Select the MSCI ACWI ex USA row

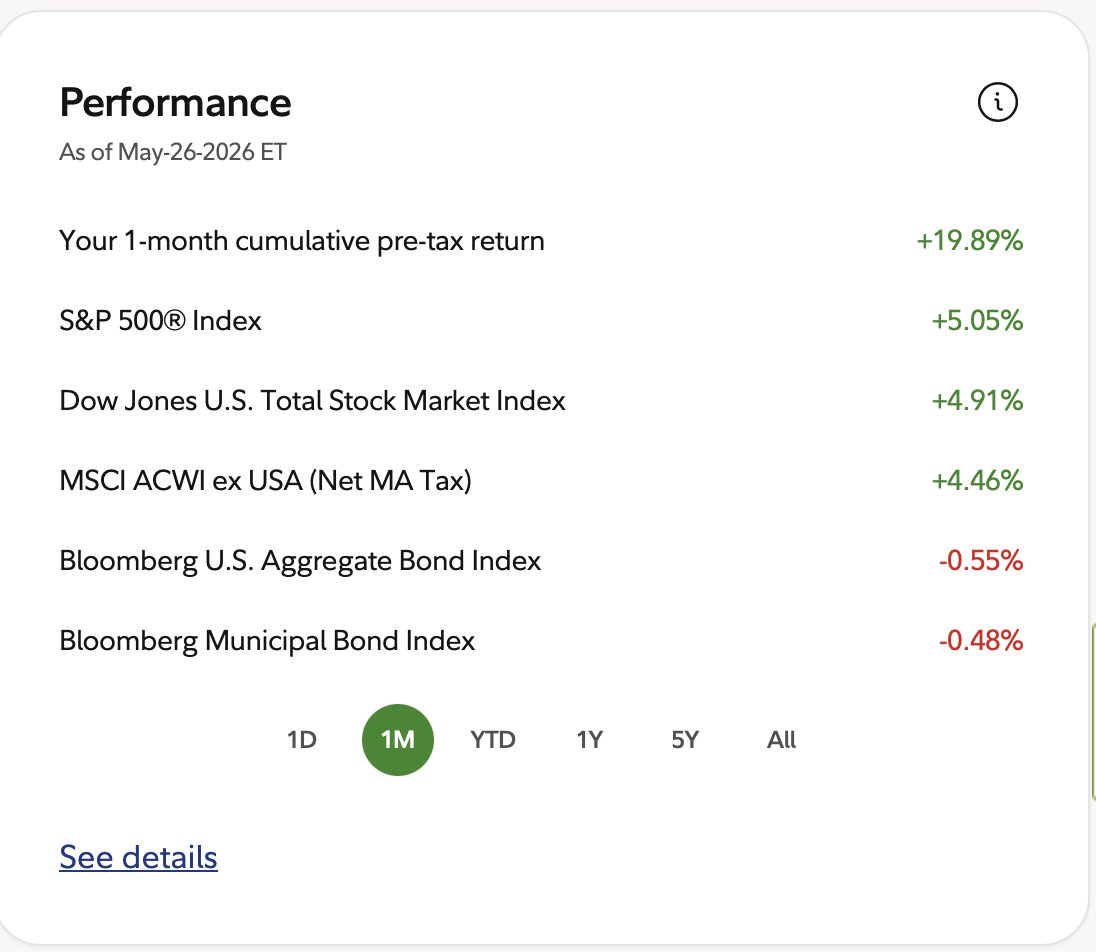pos(541,481)
